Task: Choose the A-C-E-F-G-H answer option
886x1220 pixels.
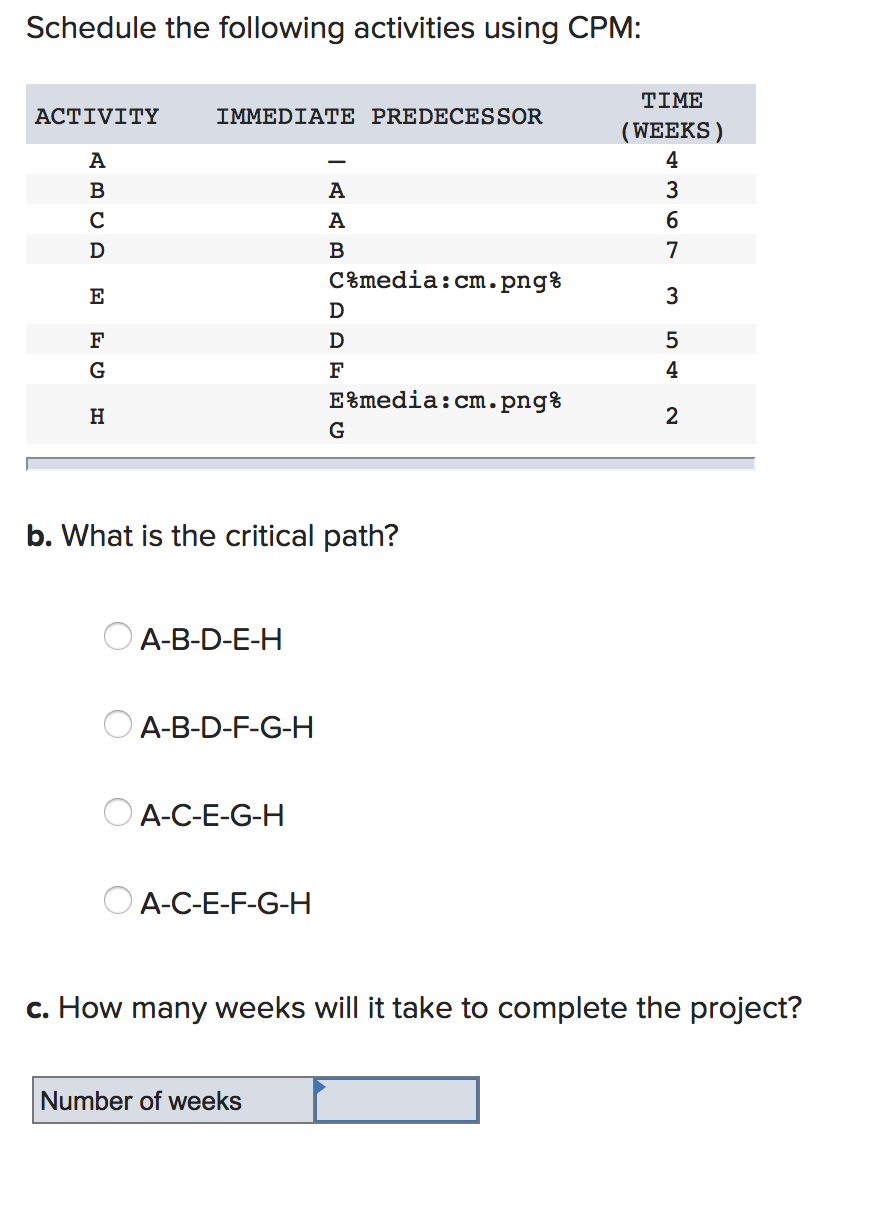Action: click(117, 900)
